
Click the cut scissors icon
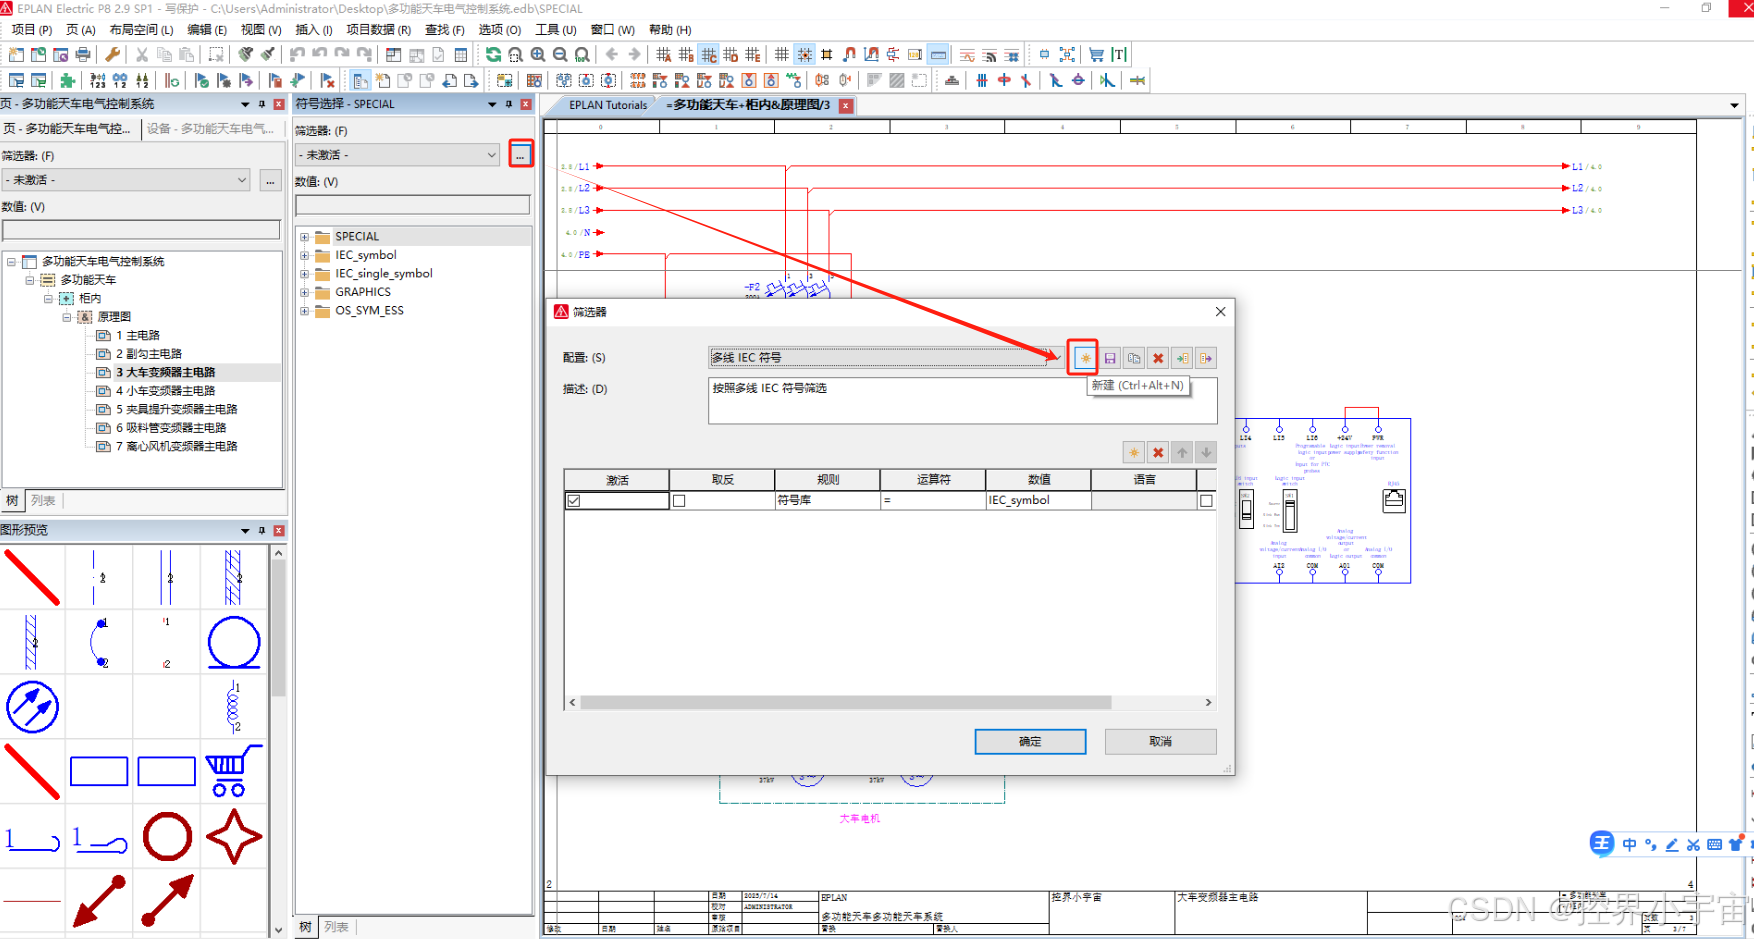click(141, 55)
